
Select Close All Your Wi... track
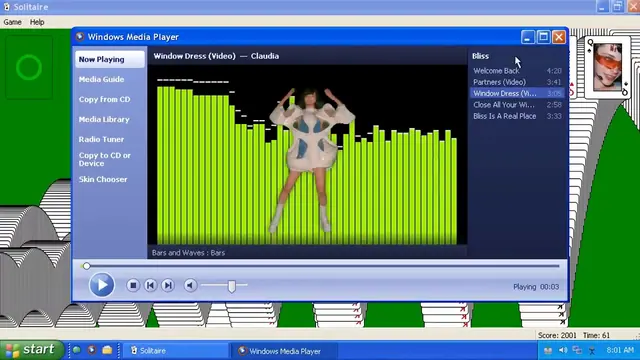point(517,104)
